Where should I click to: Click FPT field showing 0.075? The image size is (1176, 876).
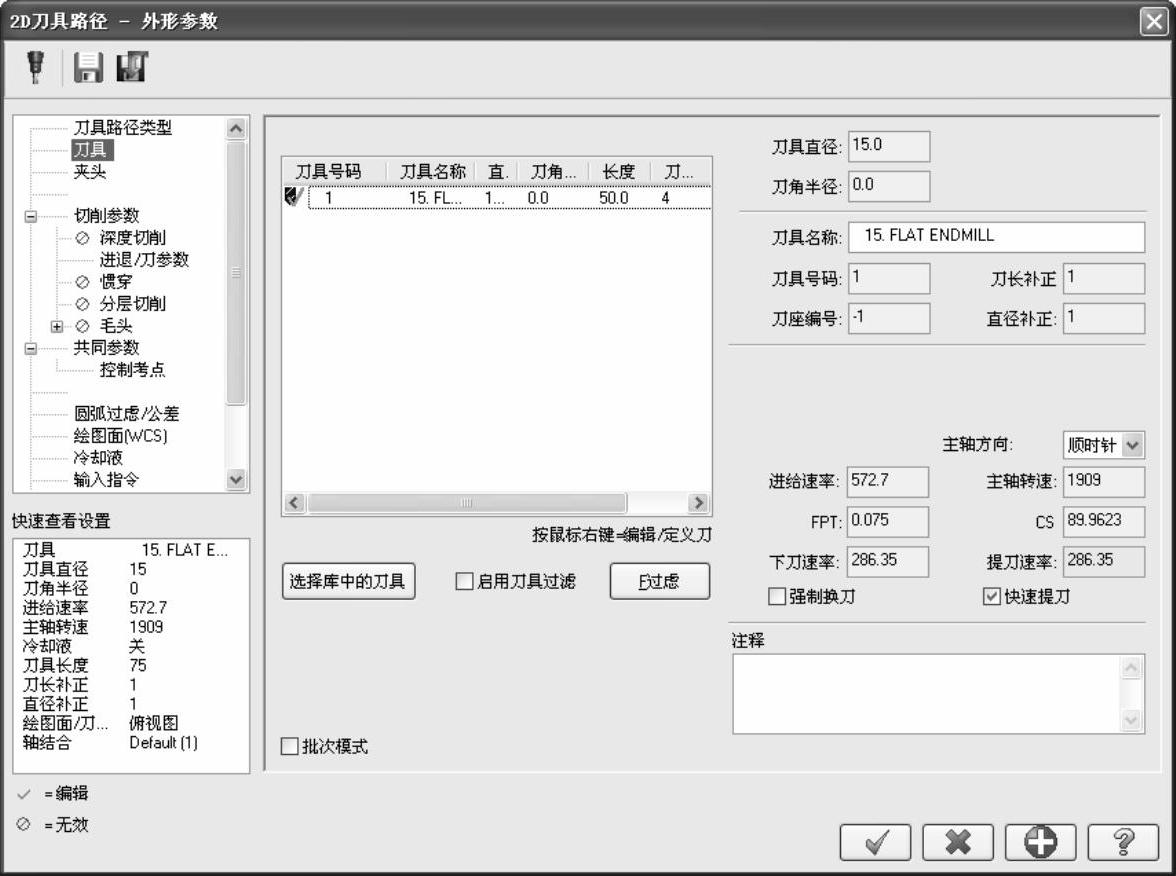888,521
